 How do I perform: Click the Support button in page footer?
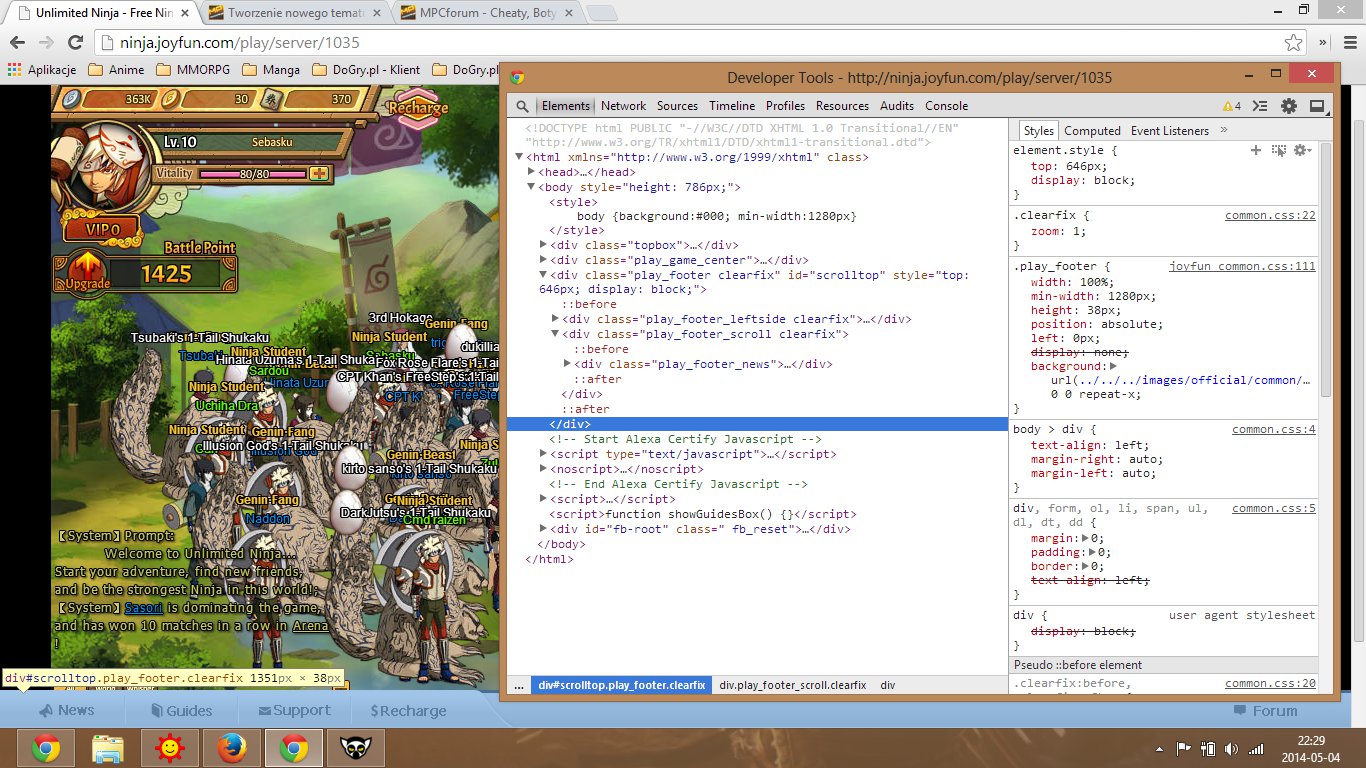coord(294,710)
